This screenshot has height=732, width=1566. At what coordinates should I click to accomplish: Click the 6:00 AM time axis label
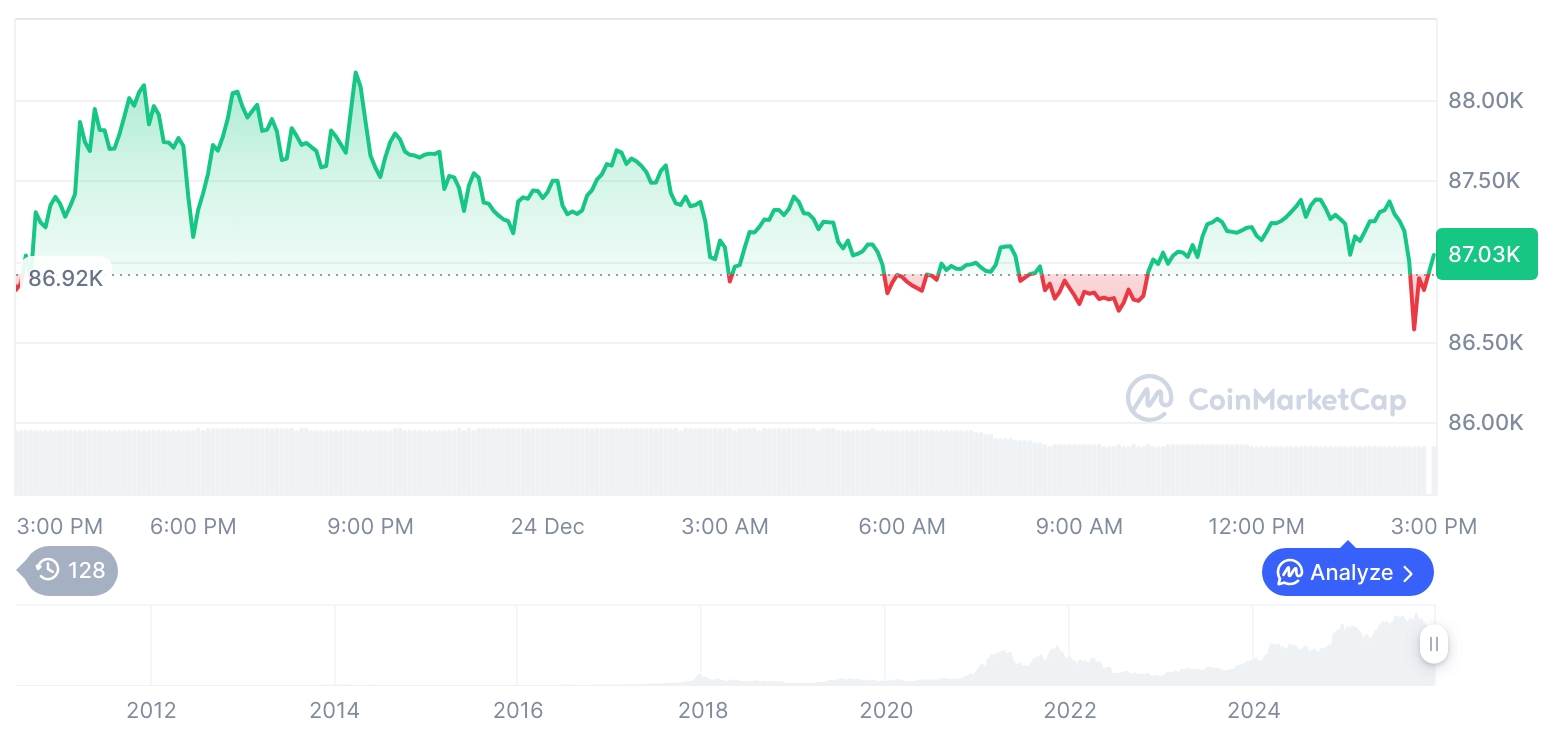coord(902,526)
